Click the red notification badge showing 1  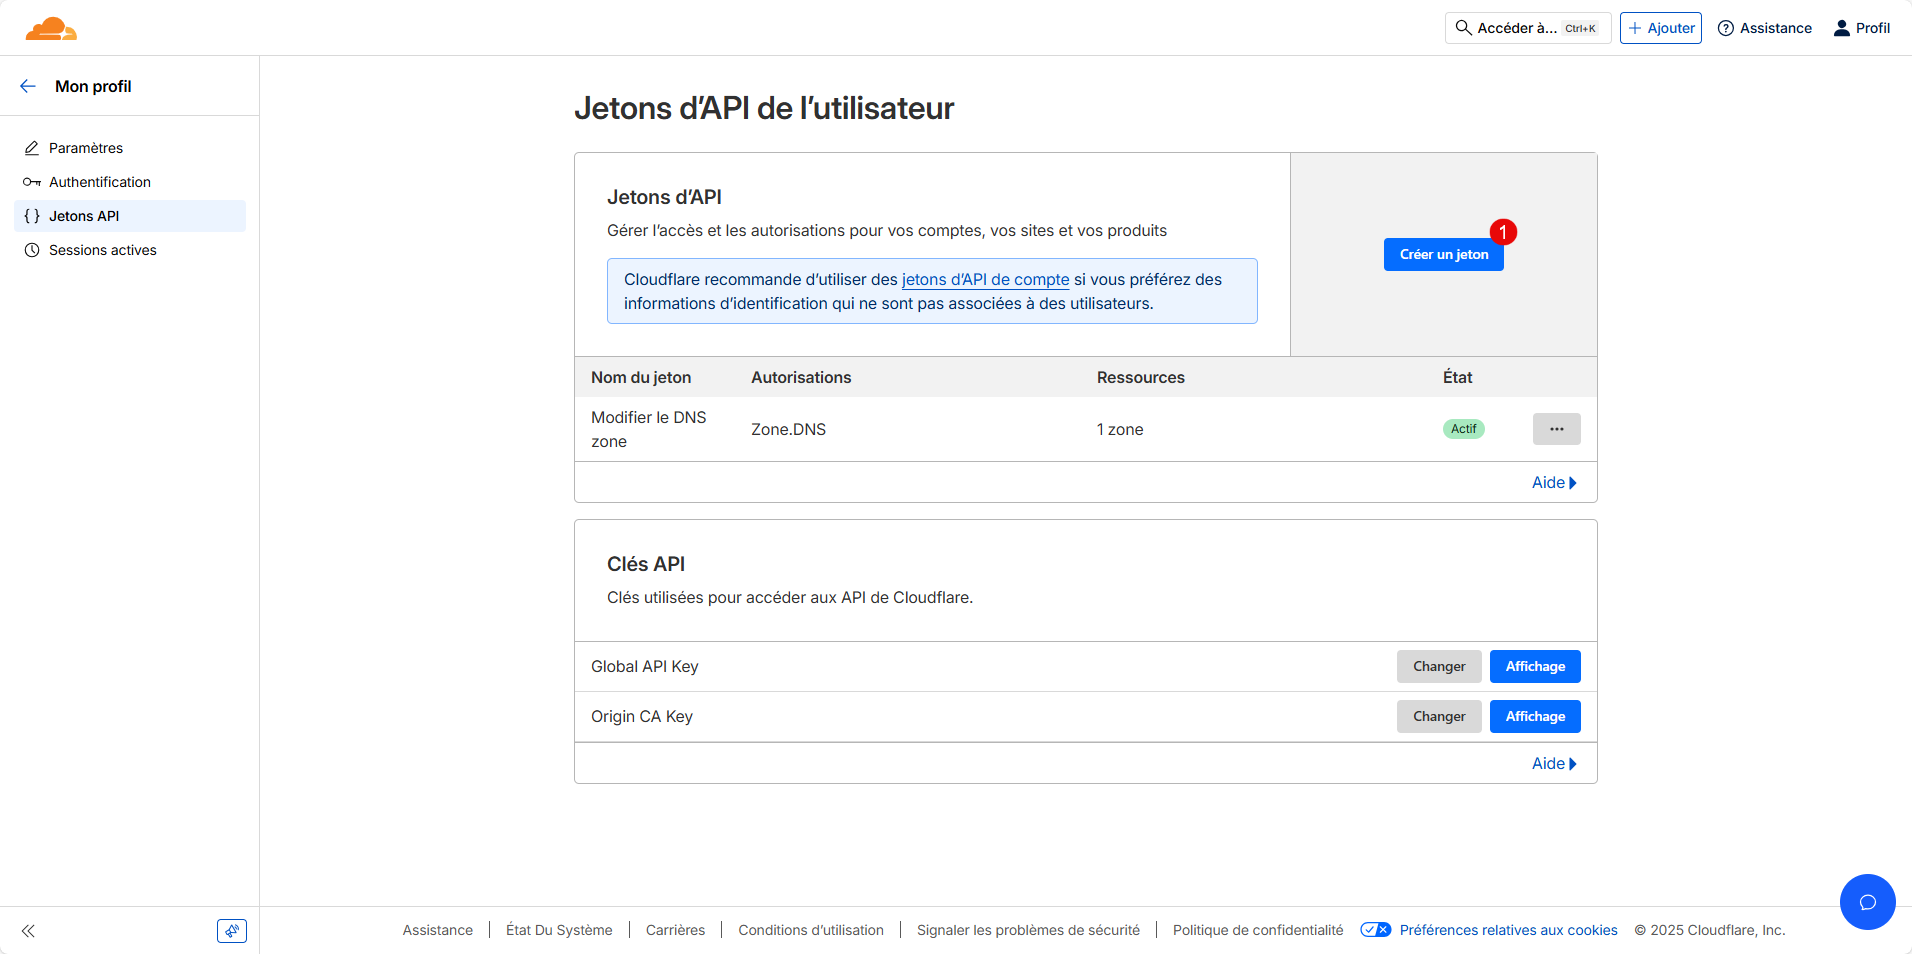pos(1502,232)
